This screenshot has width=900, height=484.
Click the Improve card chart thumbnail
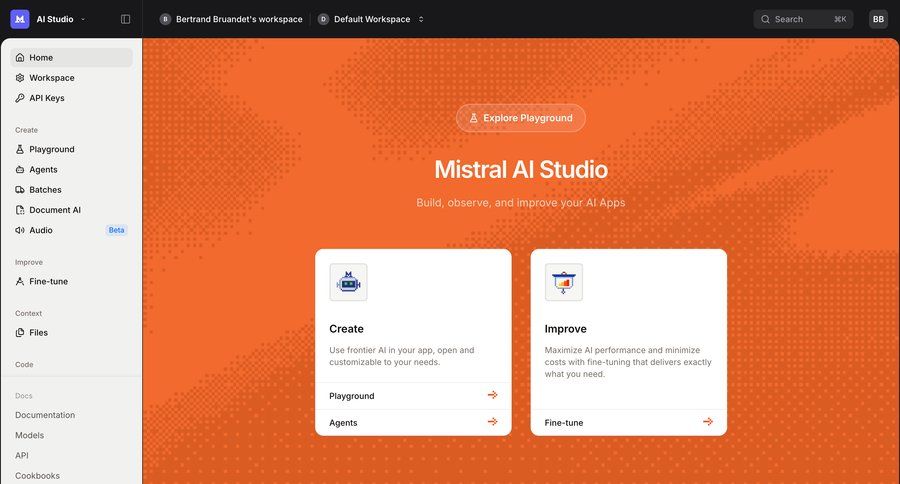pyautogui.click(x=564, y=282)
